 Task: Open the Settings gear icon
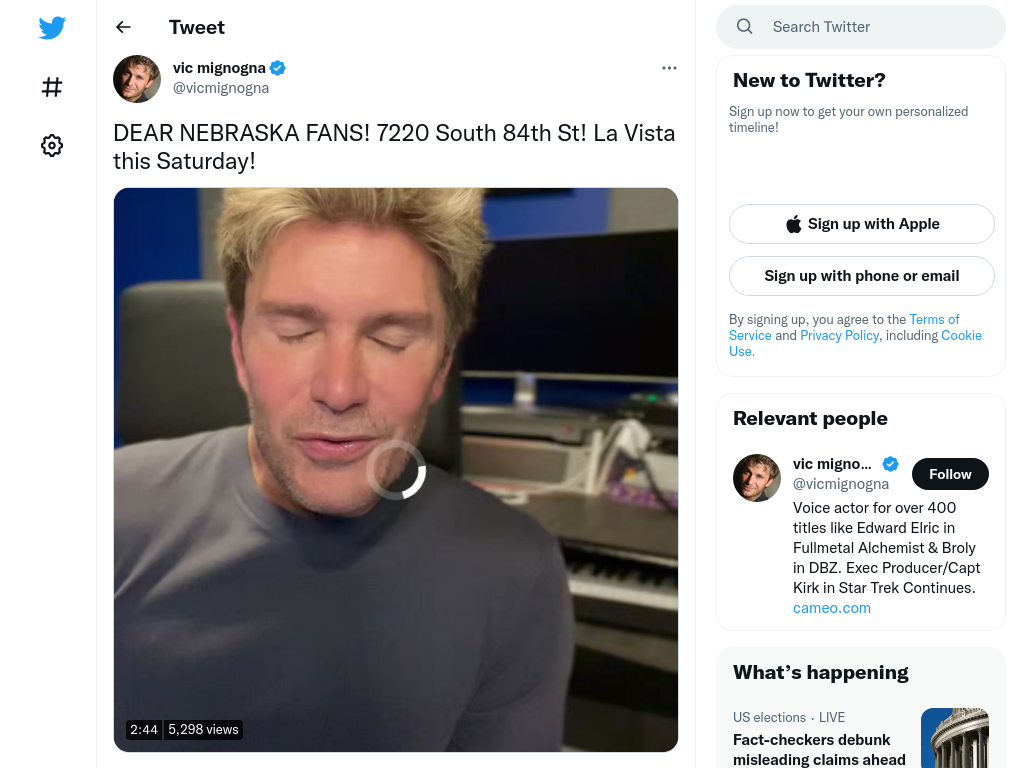click(52, 145)
